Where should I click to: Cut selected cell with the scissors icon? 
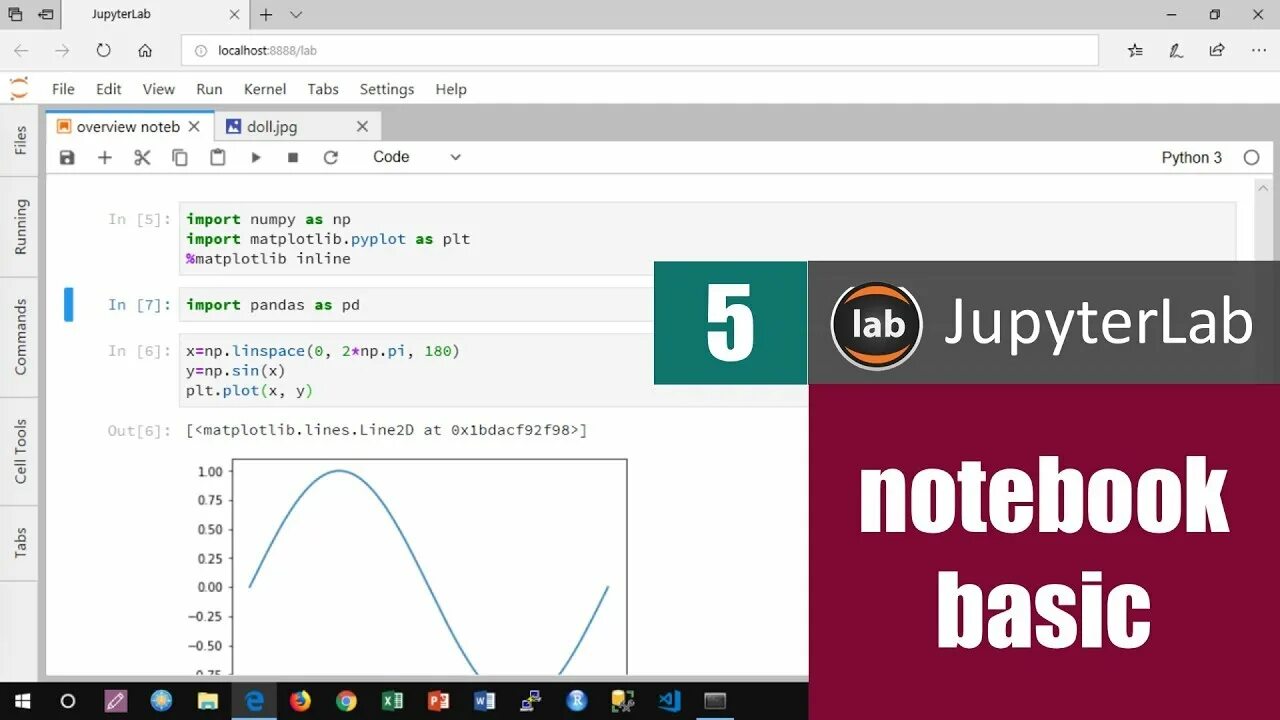click(142, 157)
